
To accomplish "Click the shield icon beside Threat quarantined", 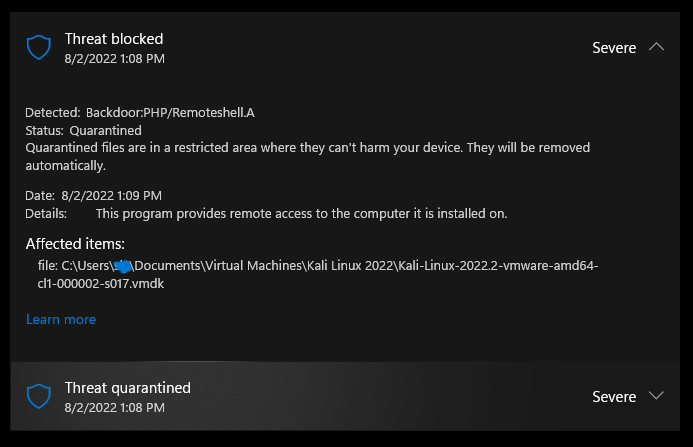I will pos(39,396).
